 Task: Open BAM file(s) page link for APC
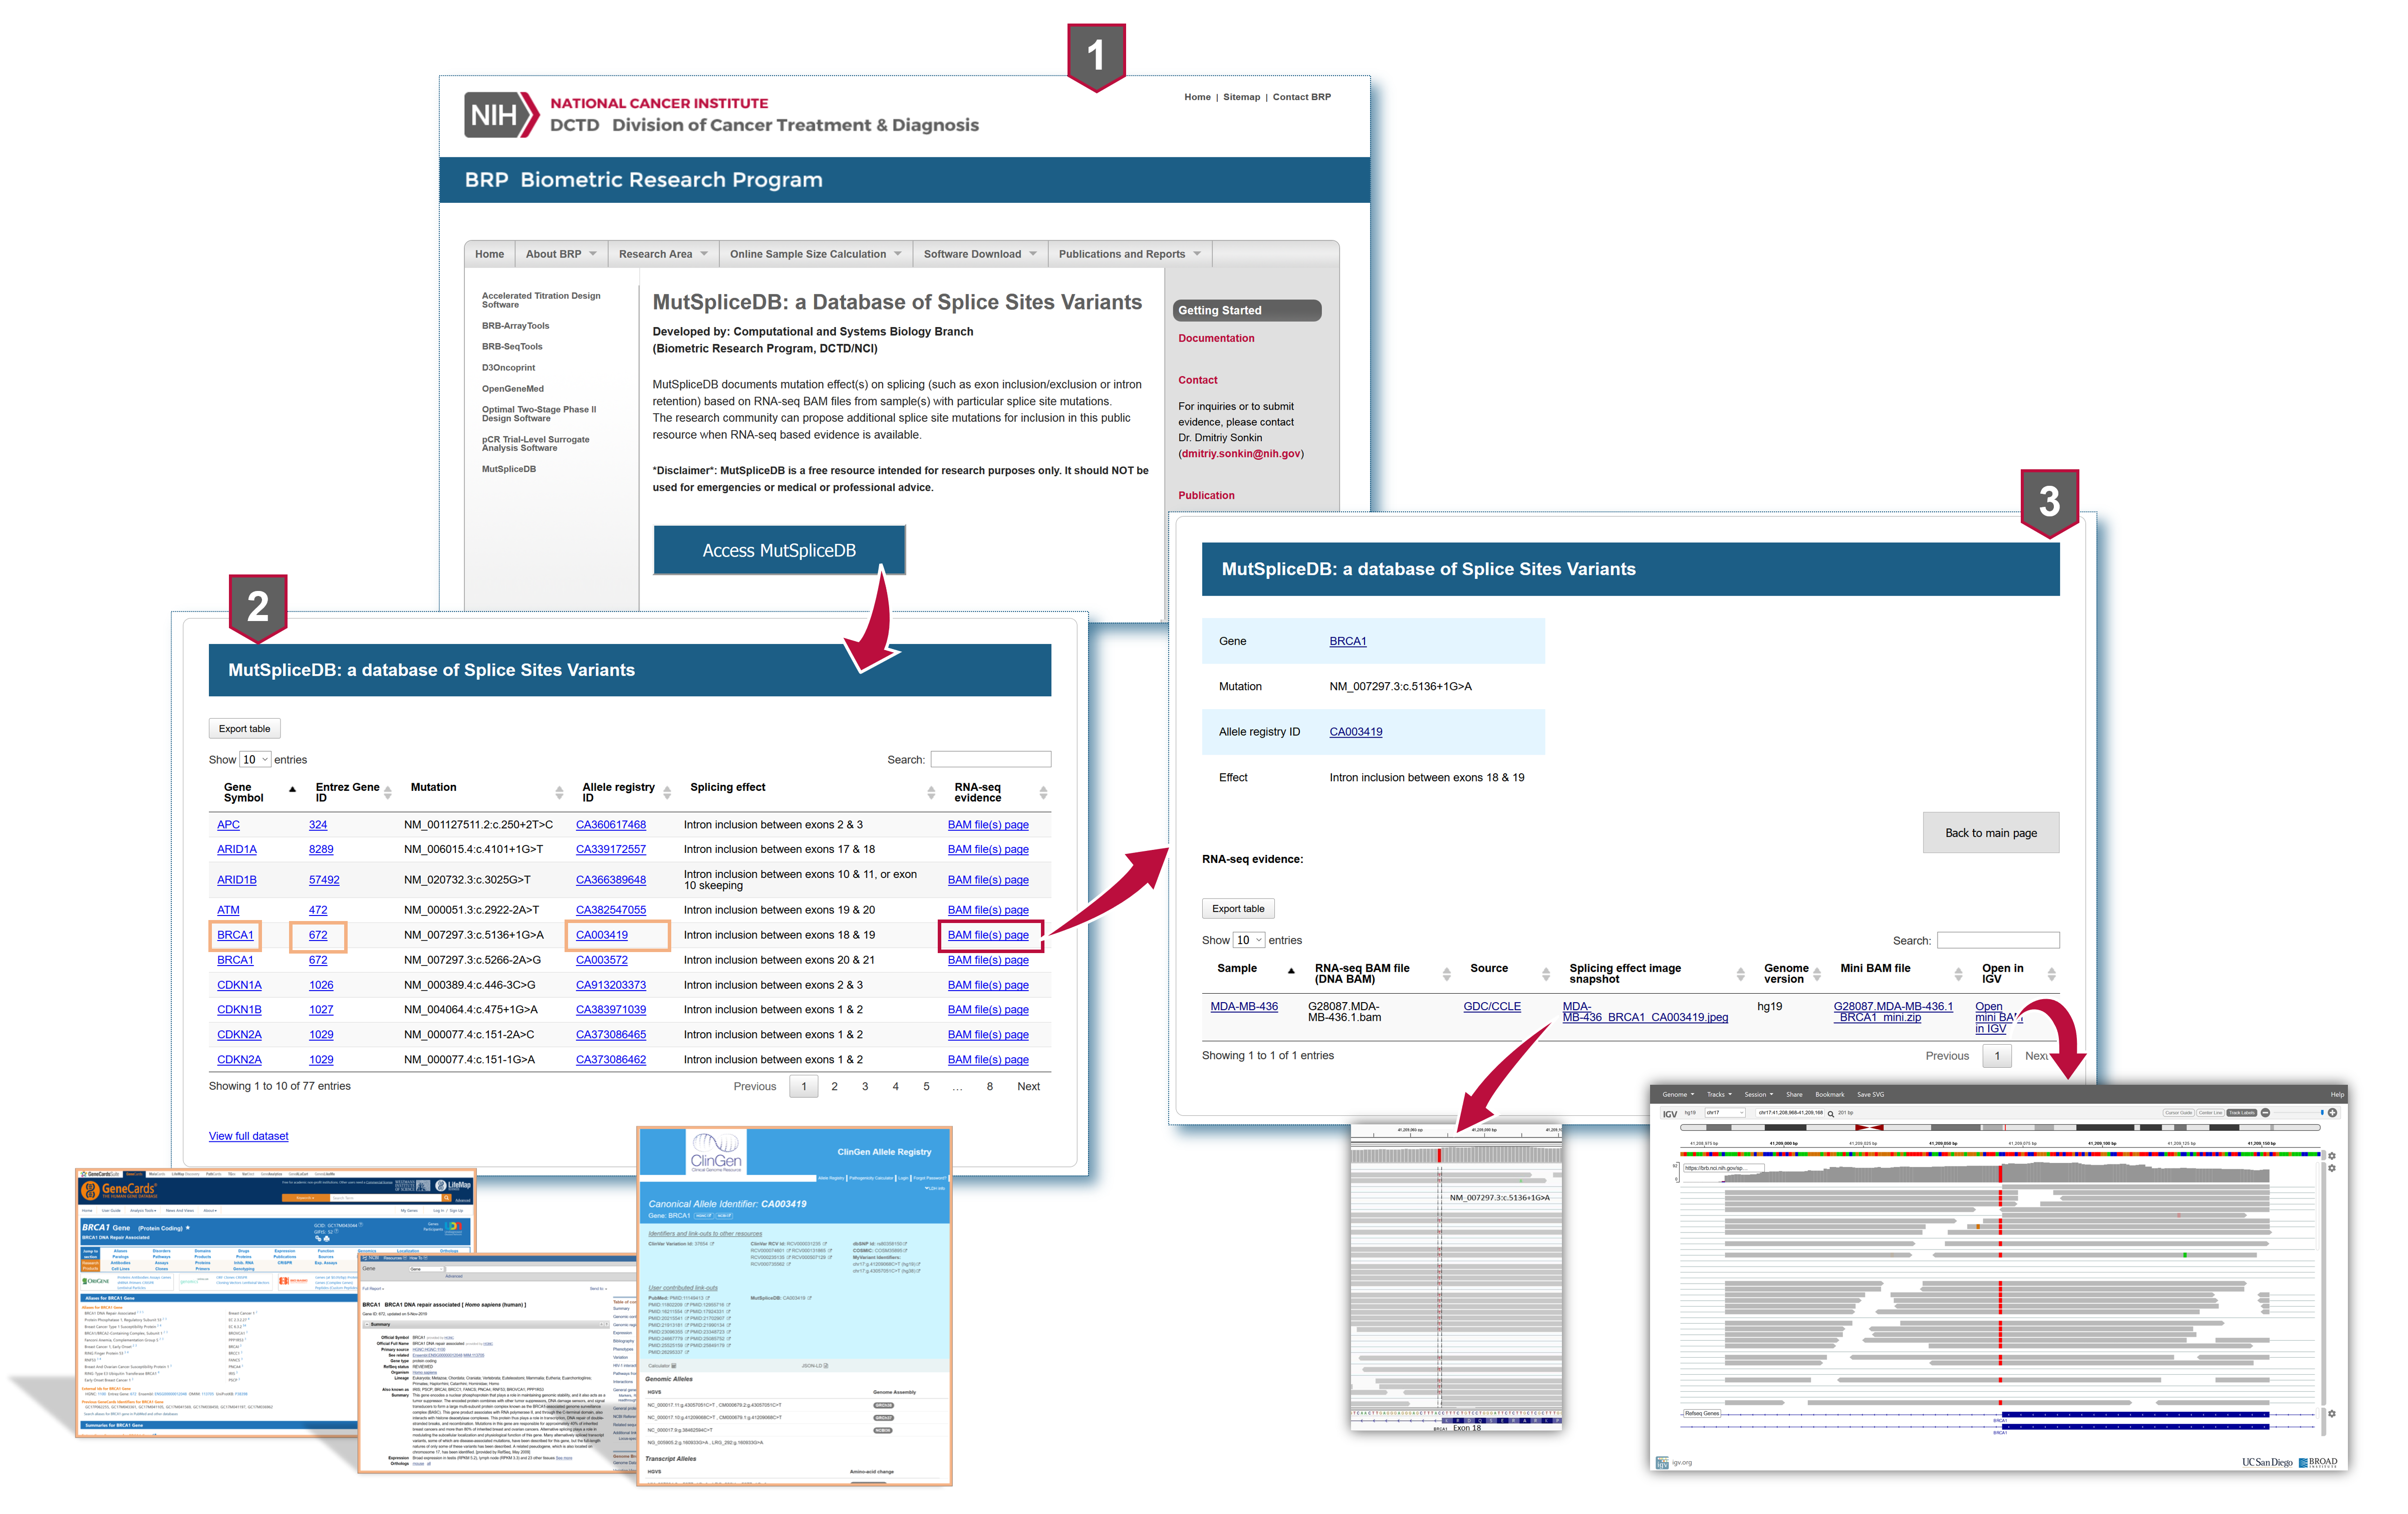[988, 825]
